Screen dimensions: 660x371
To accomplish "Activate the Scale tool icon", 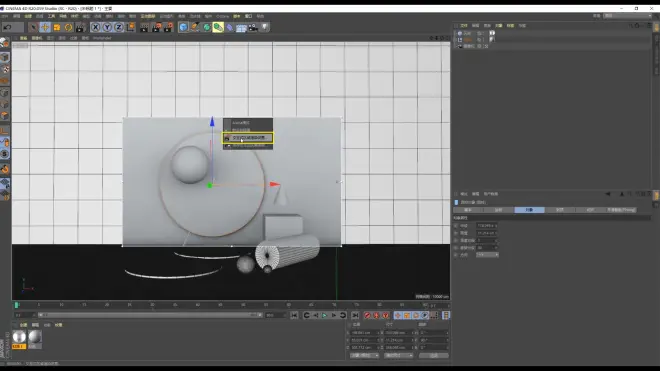I will (57, 27).
